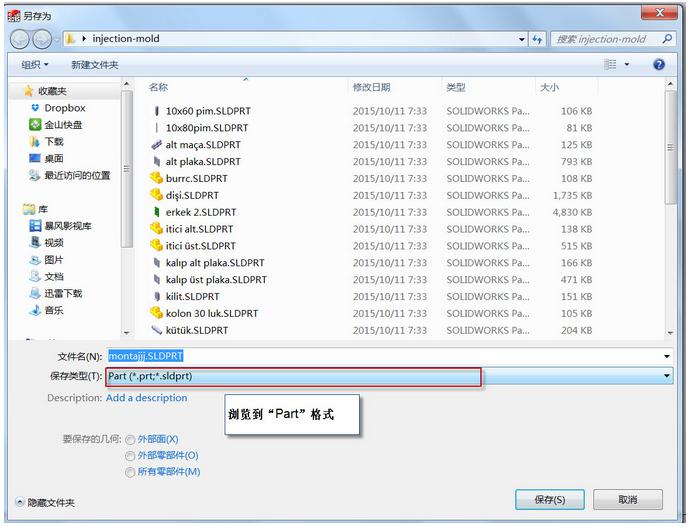
Task: Open the view options icon
Action: pyautogui.click(x=611, y=64)
